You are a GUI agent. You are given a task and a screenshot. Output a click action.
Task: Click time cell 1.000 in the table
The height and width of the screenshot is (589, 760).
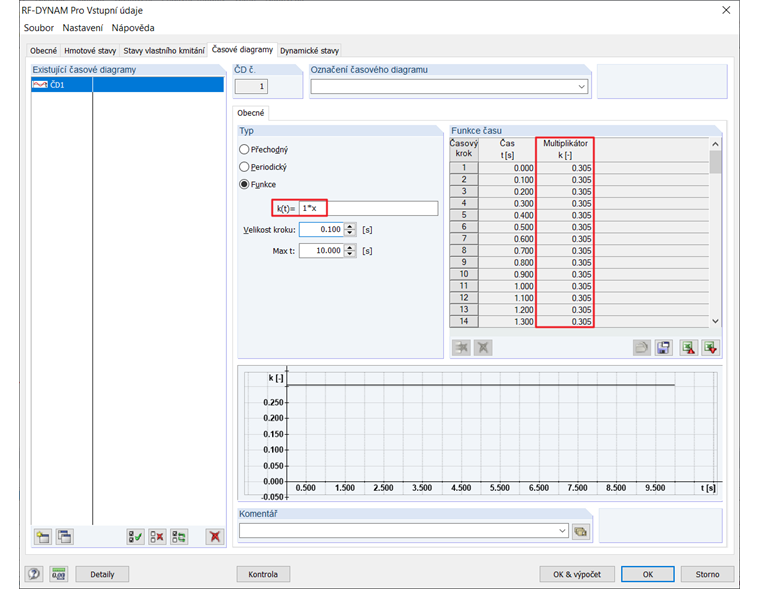point(507,286)
